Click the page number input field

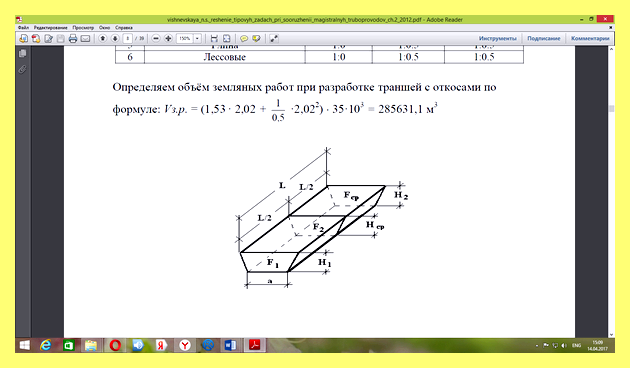click(127, 39)
